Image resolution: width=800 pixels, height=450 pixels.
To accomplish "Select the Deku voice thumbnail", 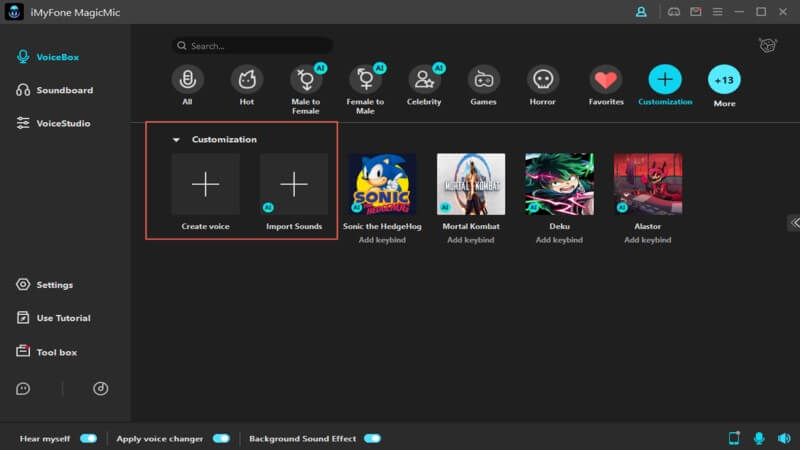I will [559, 184].
